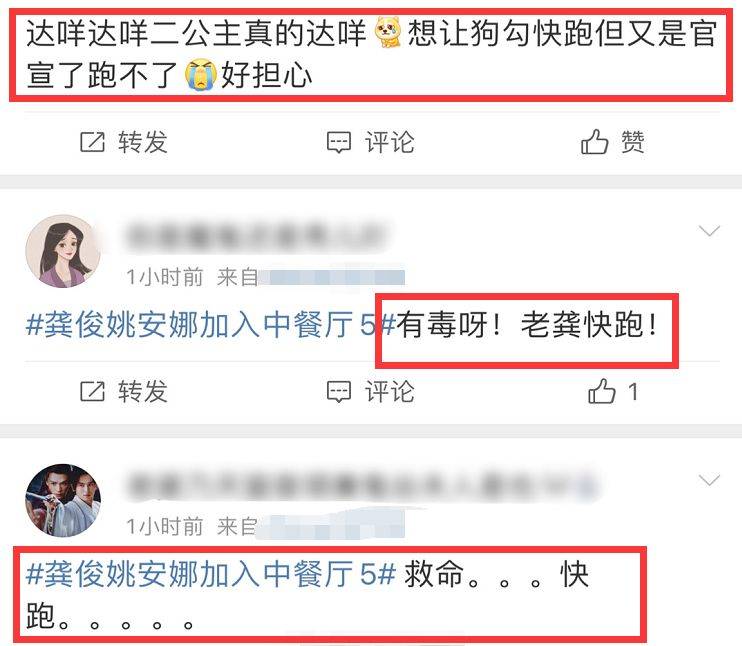742x646 pixels.
Task: Click 评论 label under the second post
Action: (x=389, y=391)
